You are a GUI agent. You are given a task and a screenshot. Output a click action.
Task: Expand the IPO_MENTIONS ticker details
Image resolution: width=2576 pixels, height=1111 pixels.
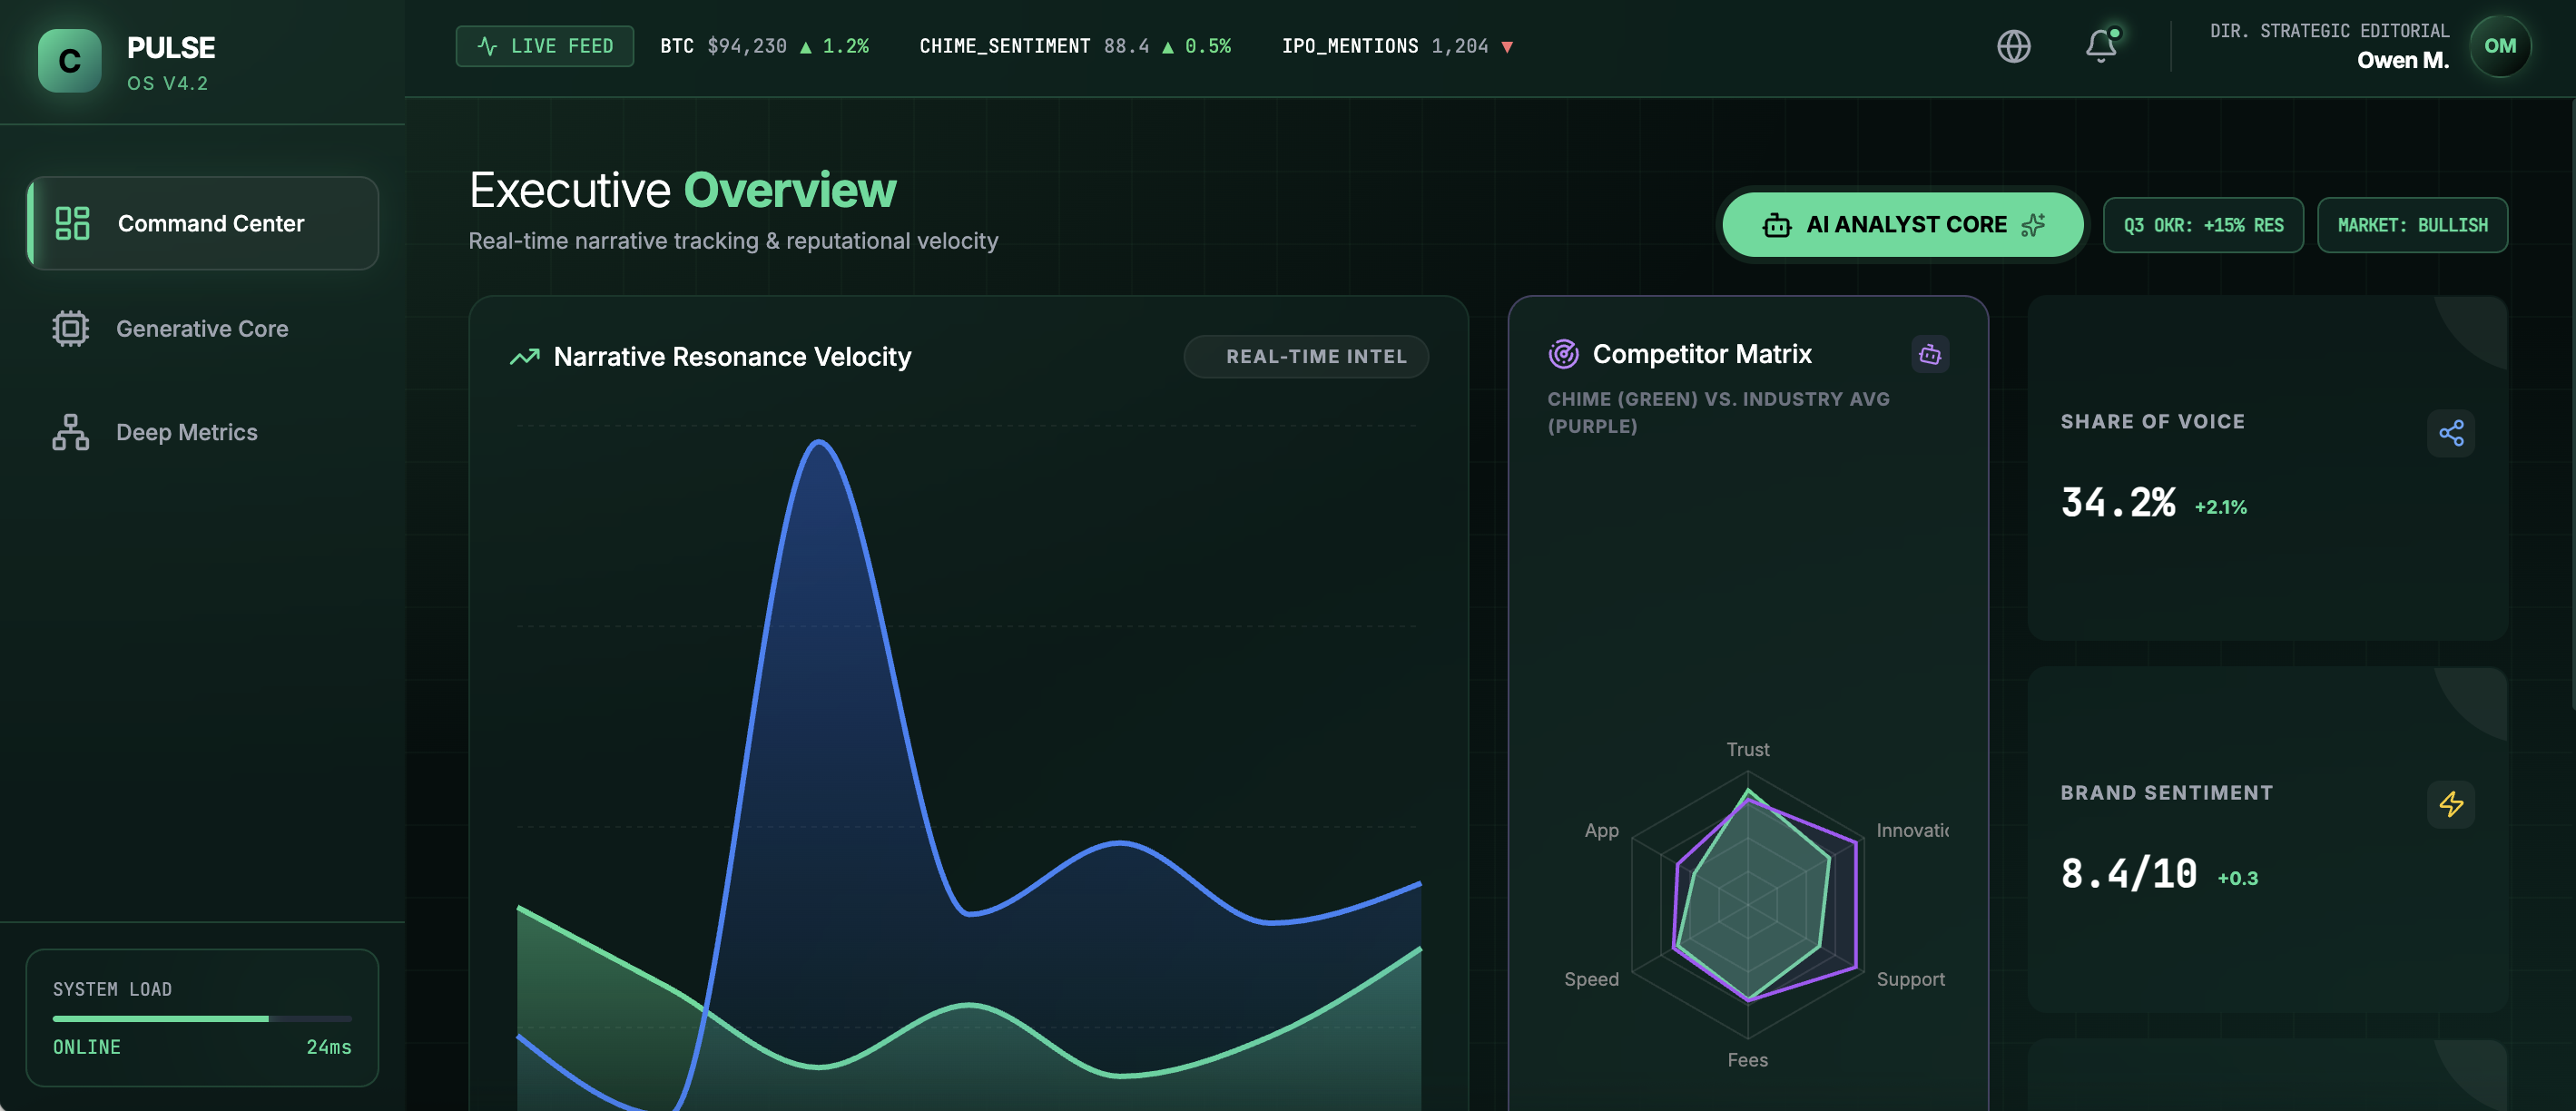(1397, 45)
